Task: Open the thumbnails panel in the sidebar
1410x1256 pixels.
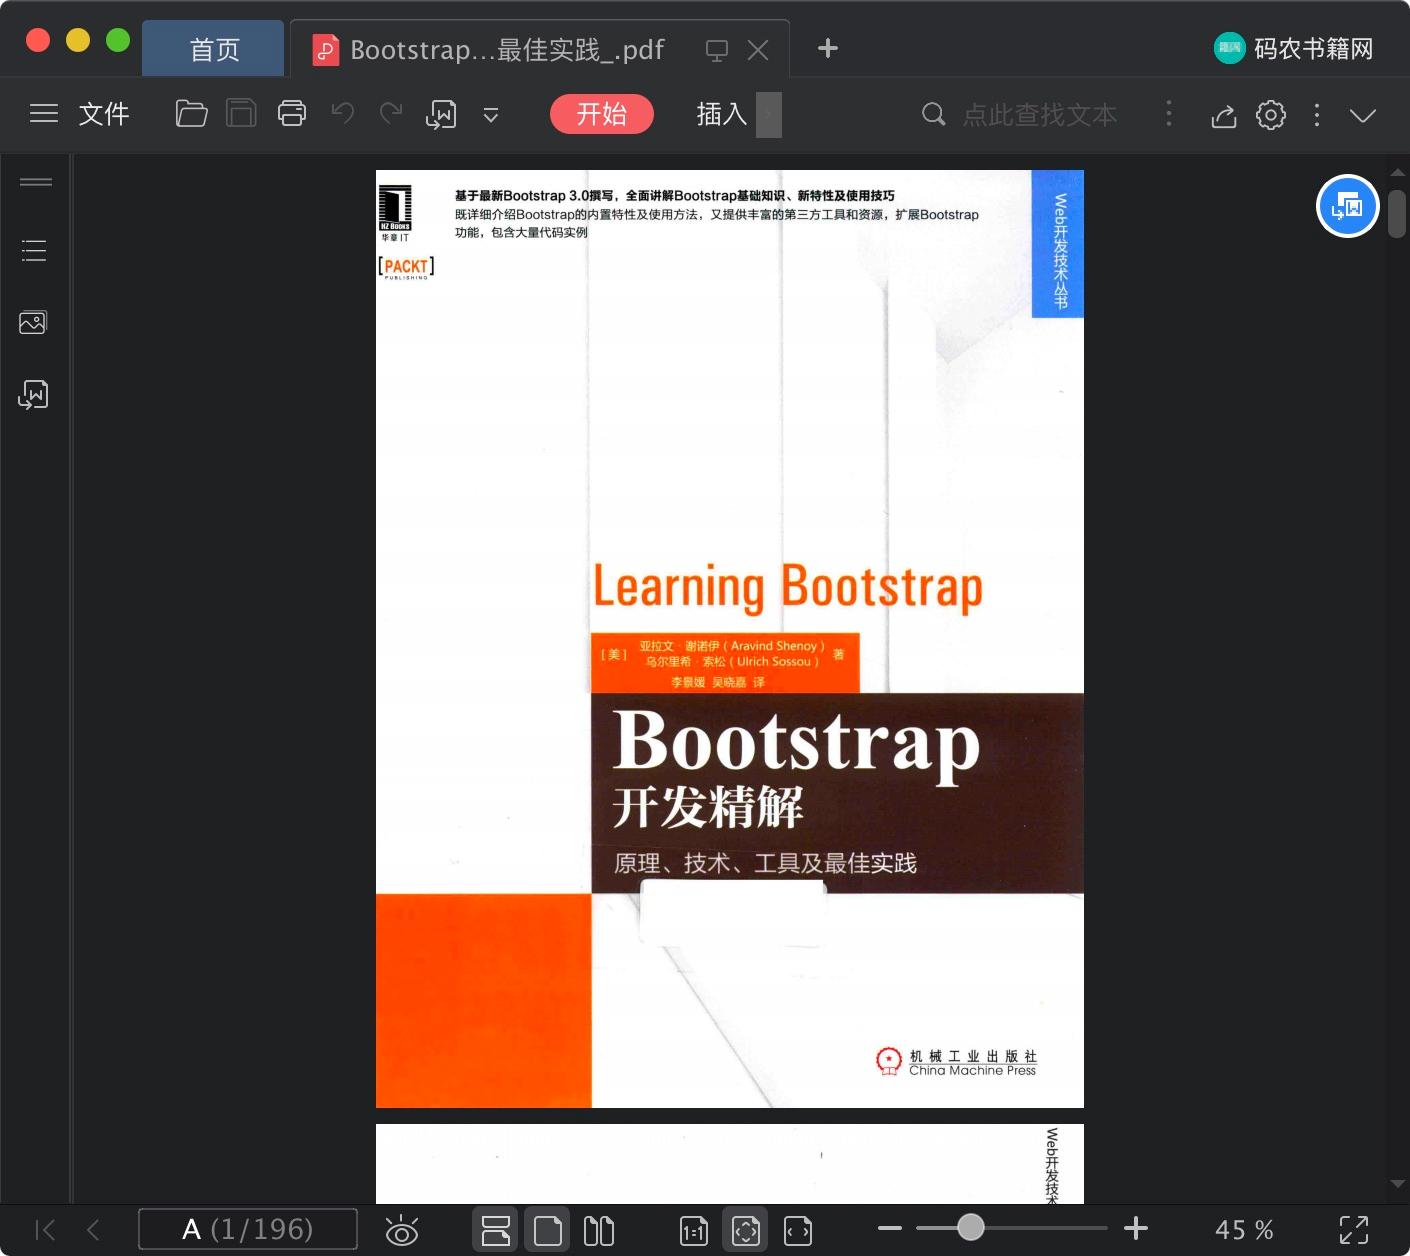Action: (x=33, y=322)
